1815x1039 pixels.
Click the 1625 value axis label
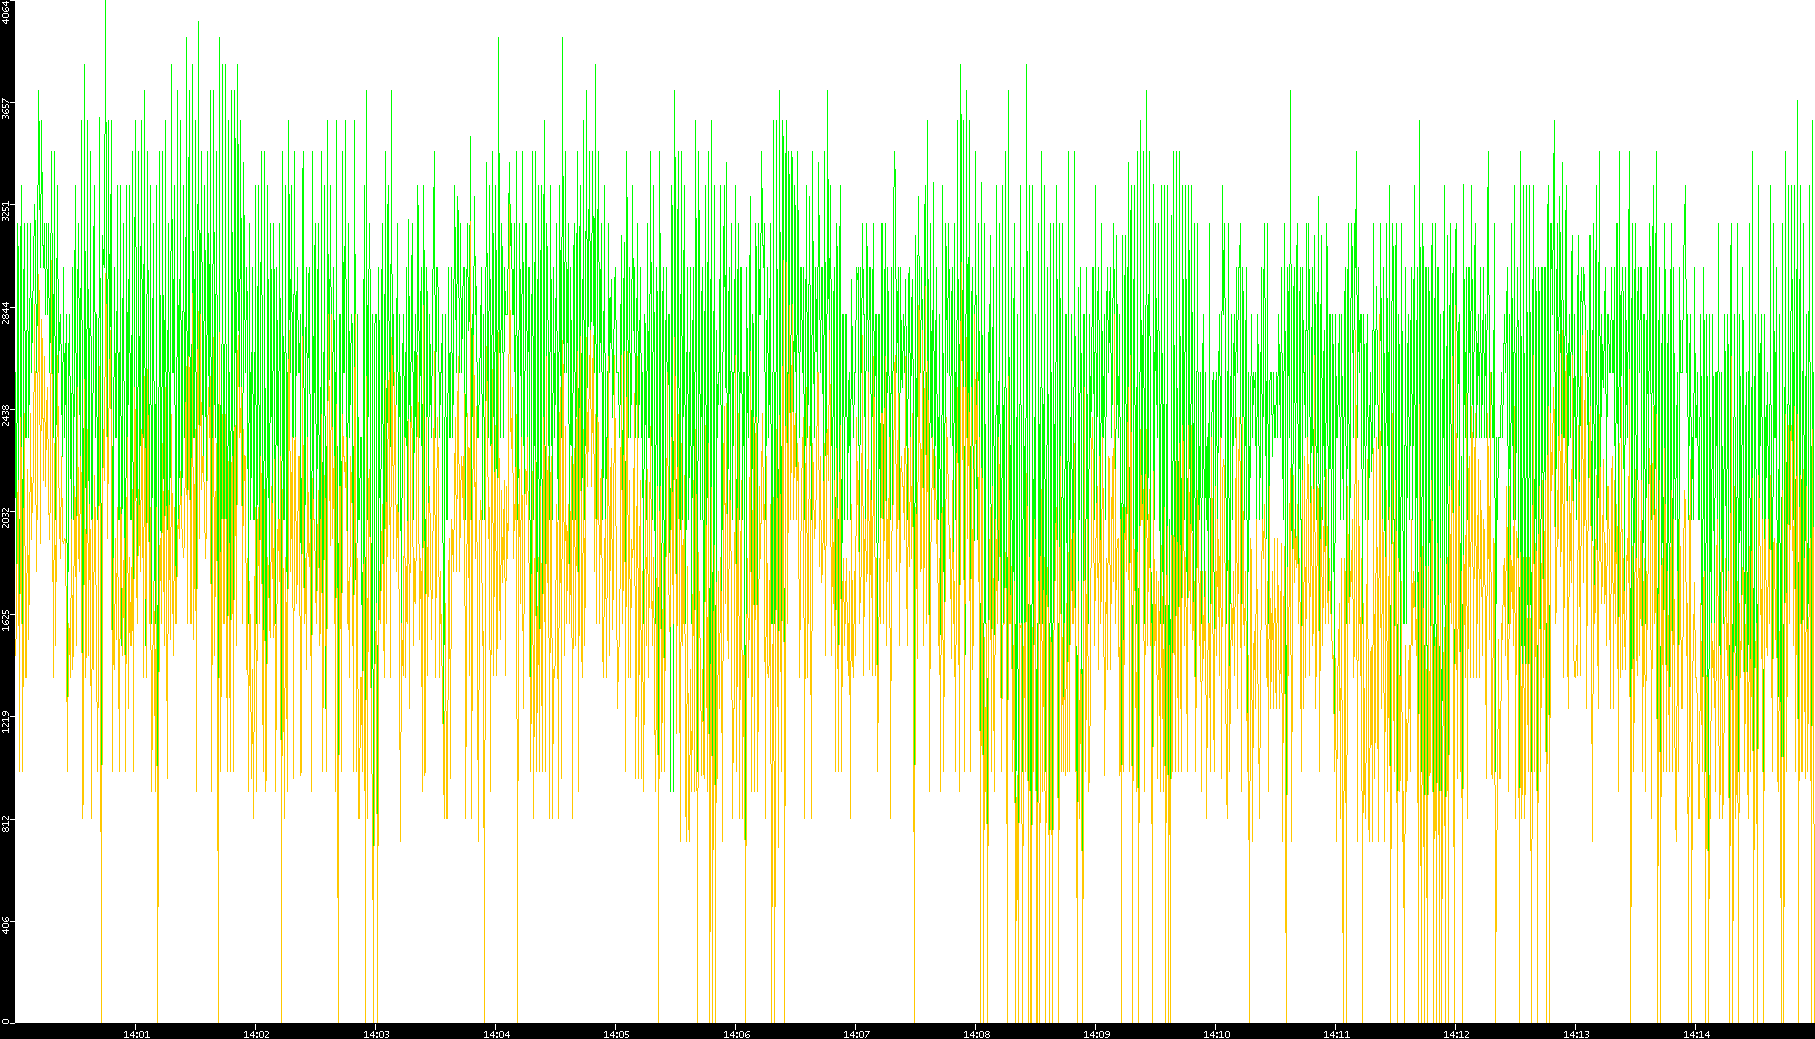7,619
